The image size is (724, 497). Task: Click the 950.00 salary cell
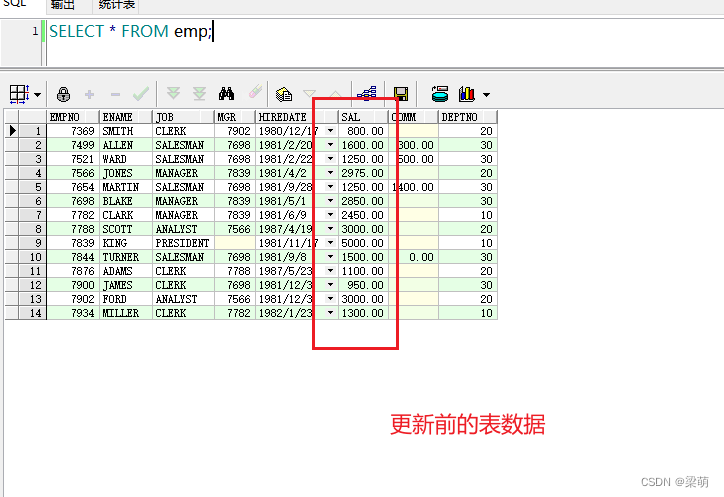363,285
